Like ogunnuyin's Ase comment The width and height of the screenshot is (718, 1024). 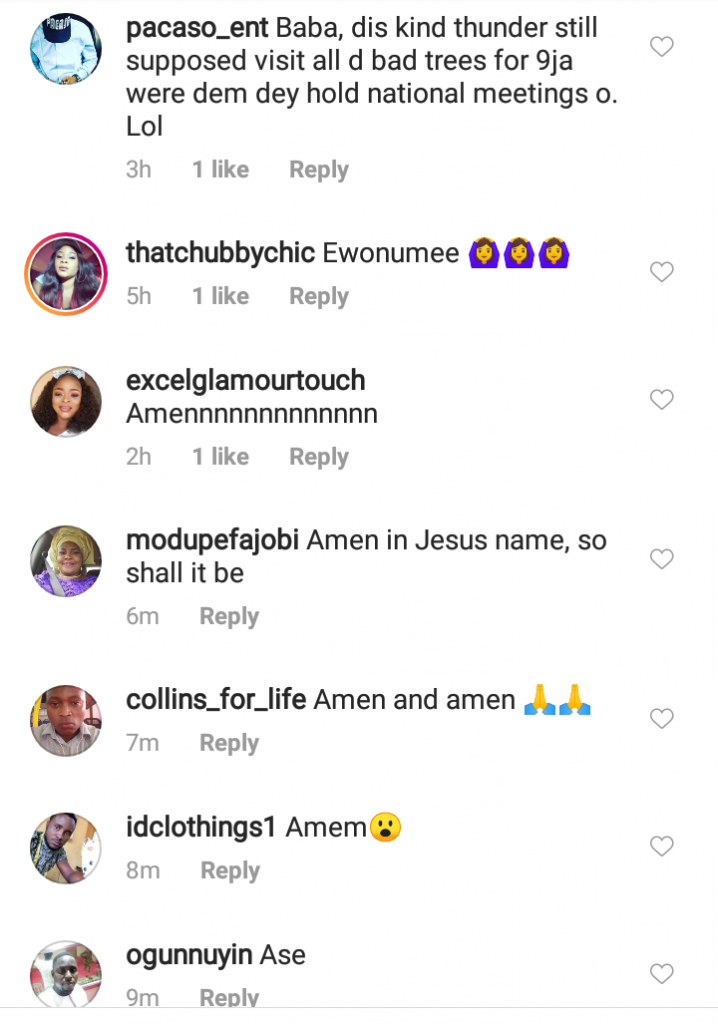point(662,973)
